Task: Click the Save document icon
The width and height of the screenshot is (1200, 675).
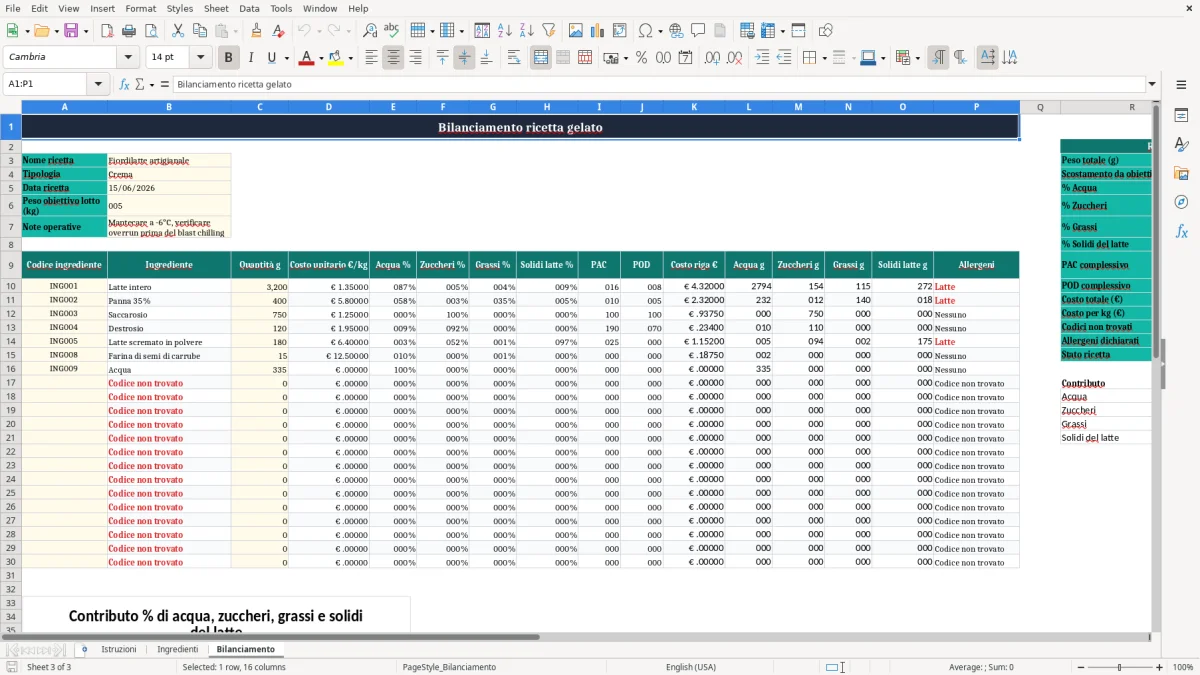Action: point(71,31)
